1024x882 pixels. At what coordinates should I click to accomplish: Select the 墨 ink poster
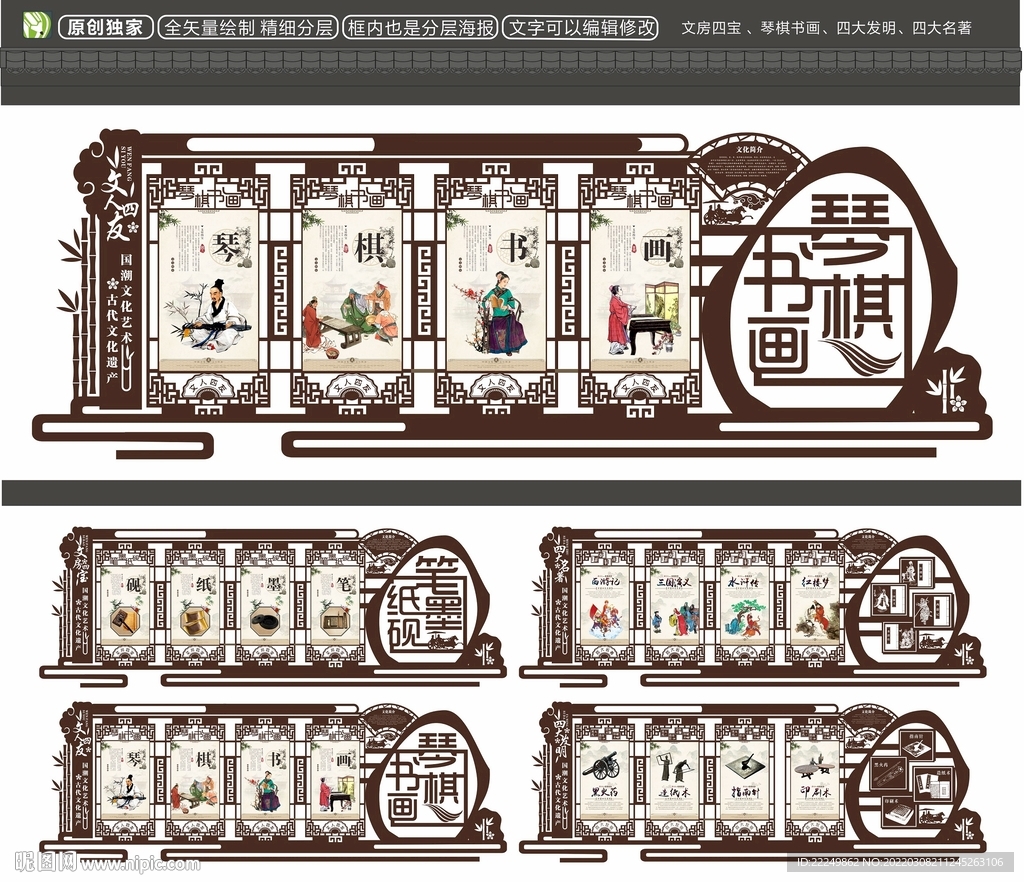point(264,608)
